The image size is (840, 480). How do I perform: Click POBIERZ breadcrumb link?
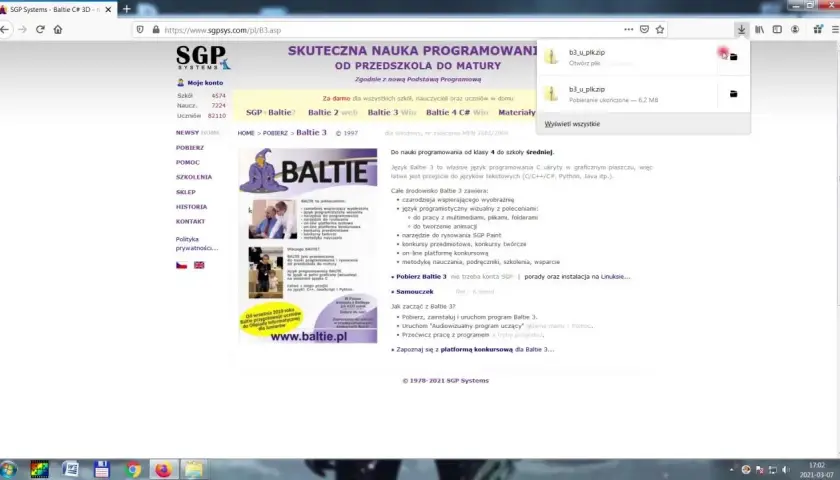pyautogui.click(x=275, y=133)
